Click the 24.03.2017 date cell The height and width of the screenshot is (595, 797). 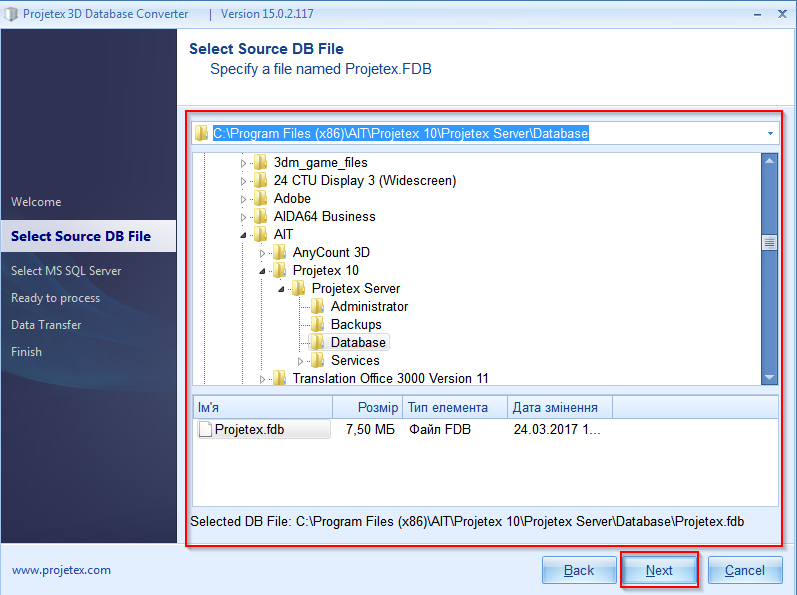click(x=557, y=429)
